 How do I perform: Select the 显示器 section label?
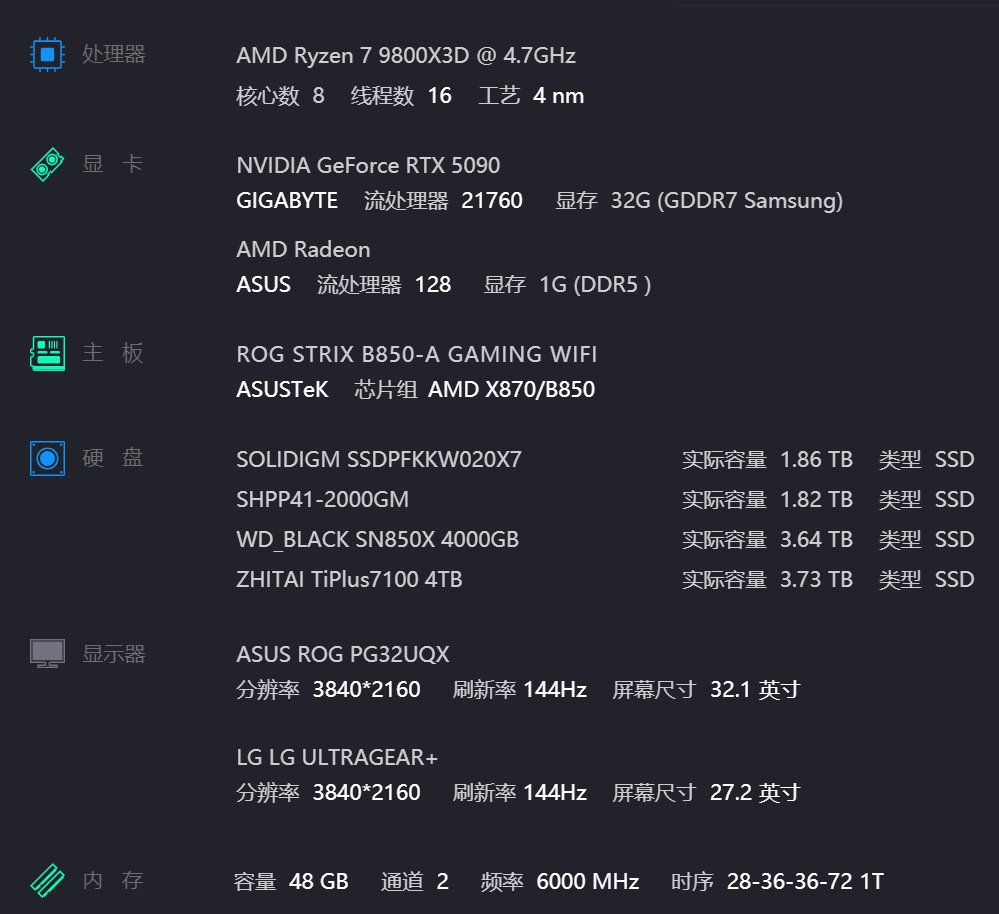113,653
